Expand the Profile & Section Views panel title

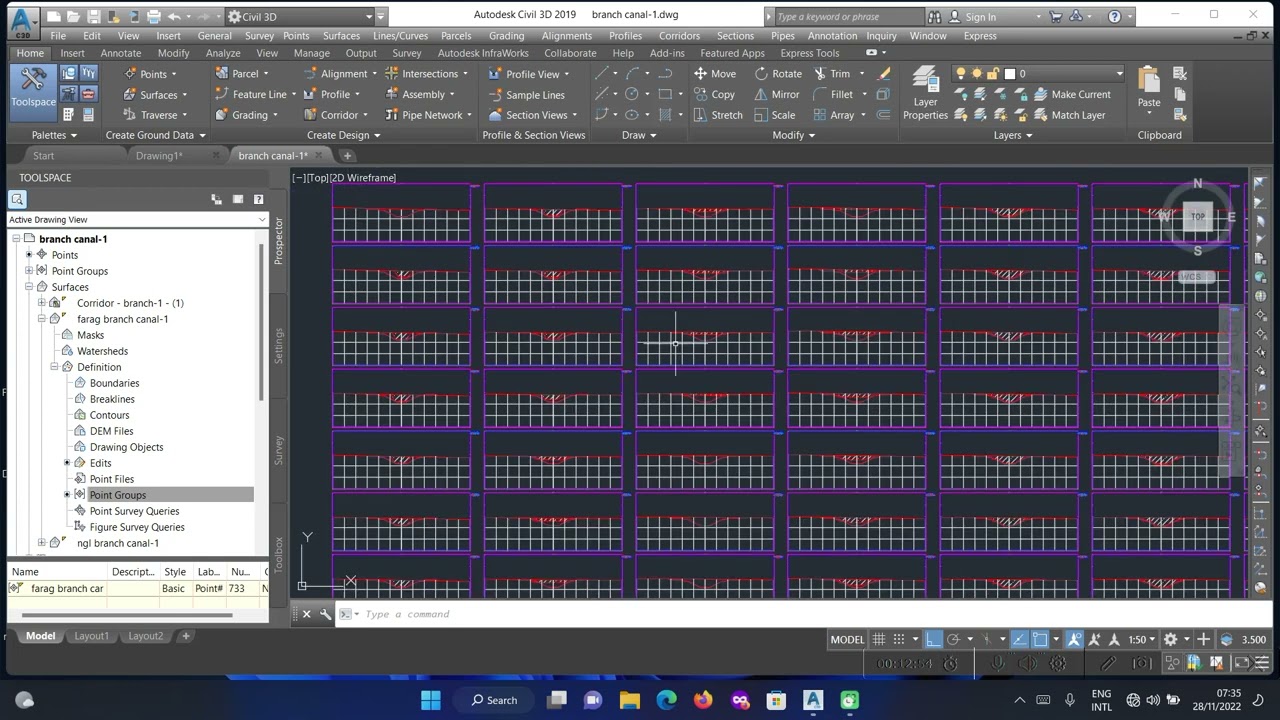tap(534, 135)
